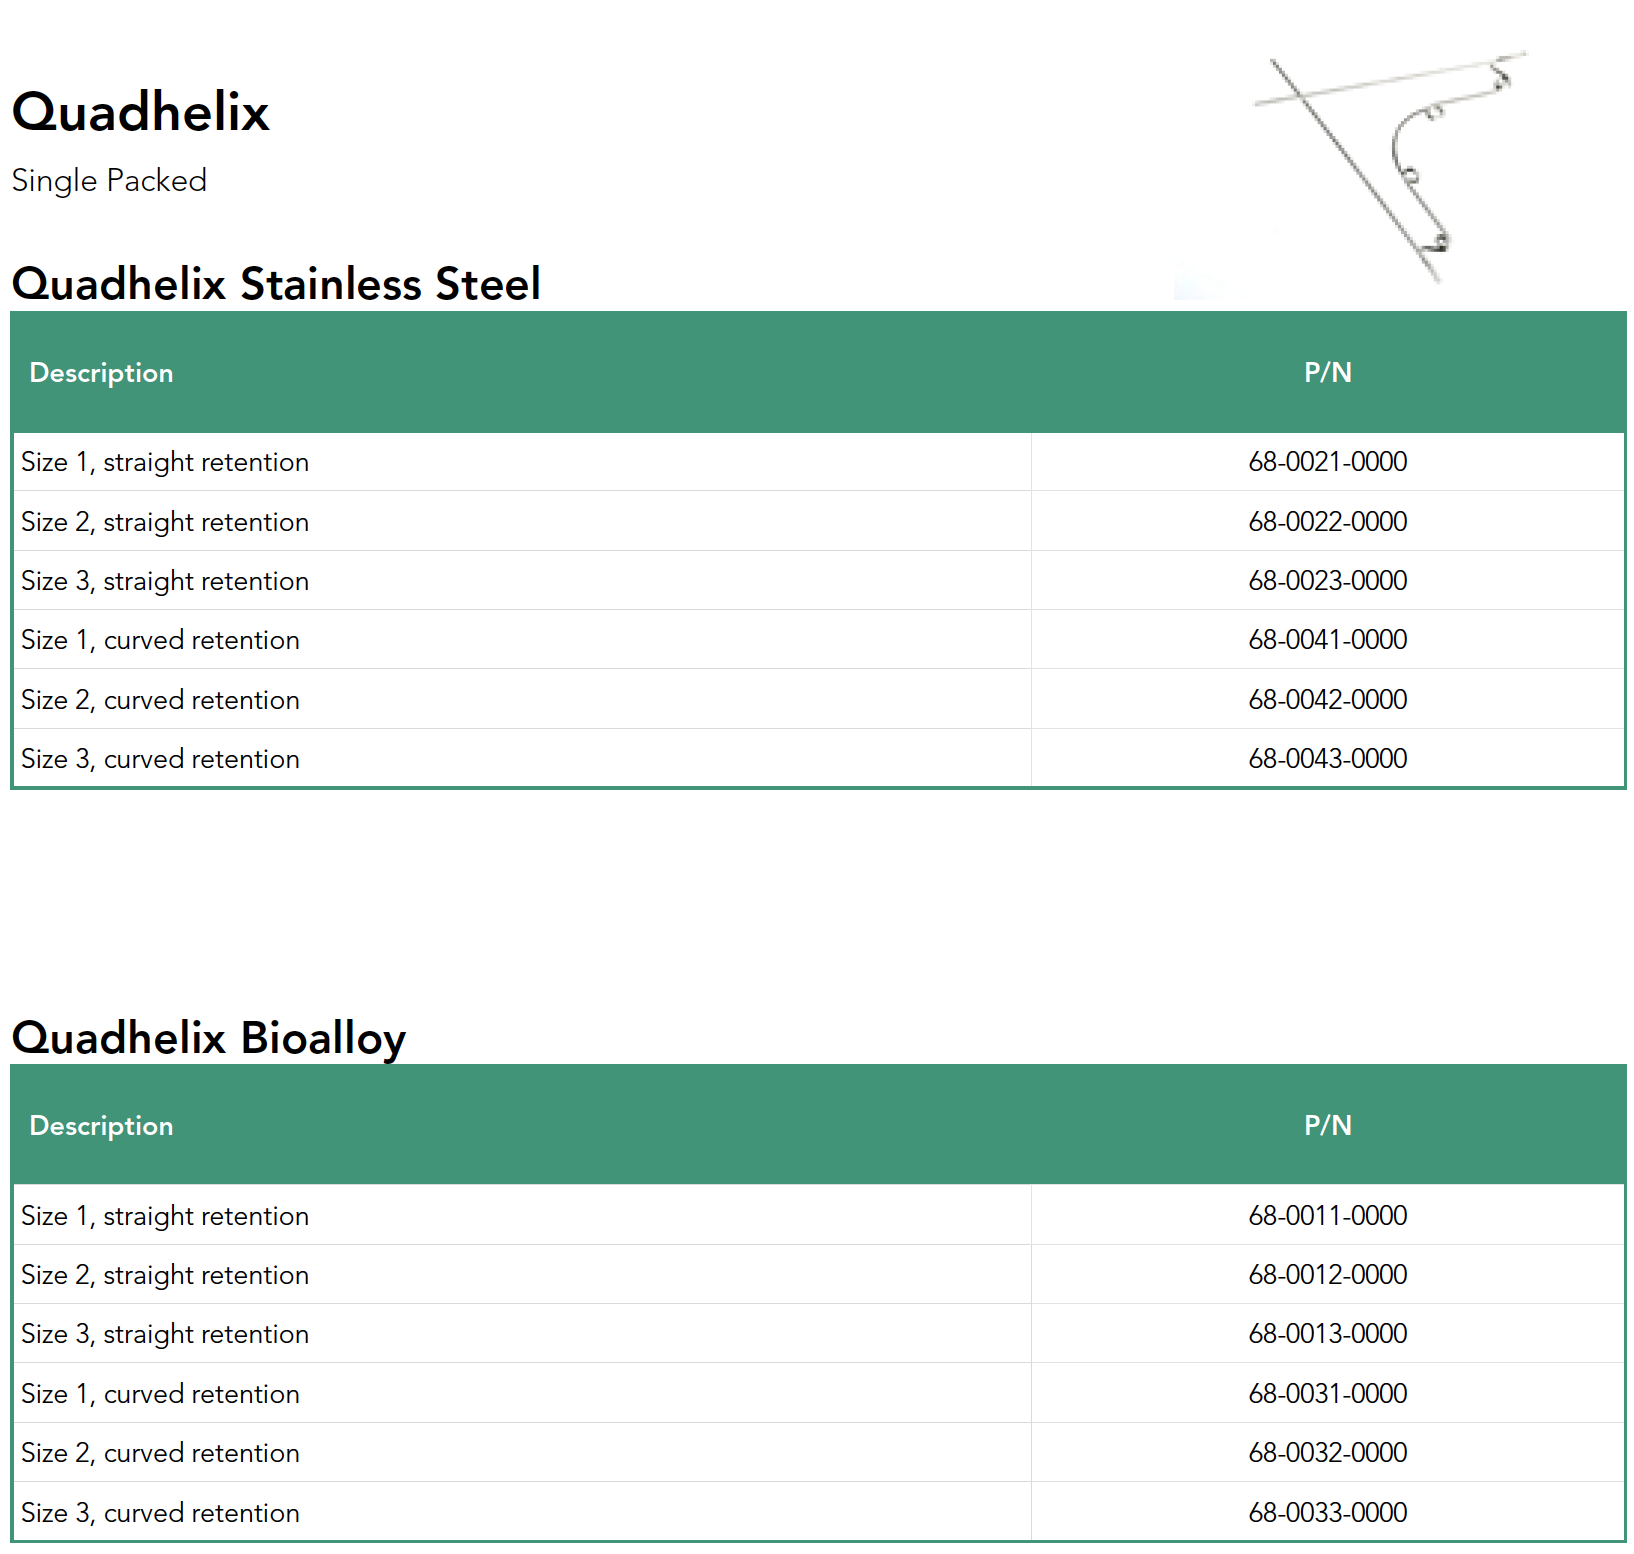Click part number 68-0013-0000
Image resolution: width=1634 pixels, height=1554 pixels.
click(x=1327, y=1334)
